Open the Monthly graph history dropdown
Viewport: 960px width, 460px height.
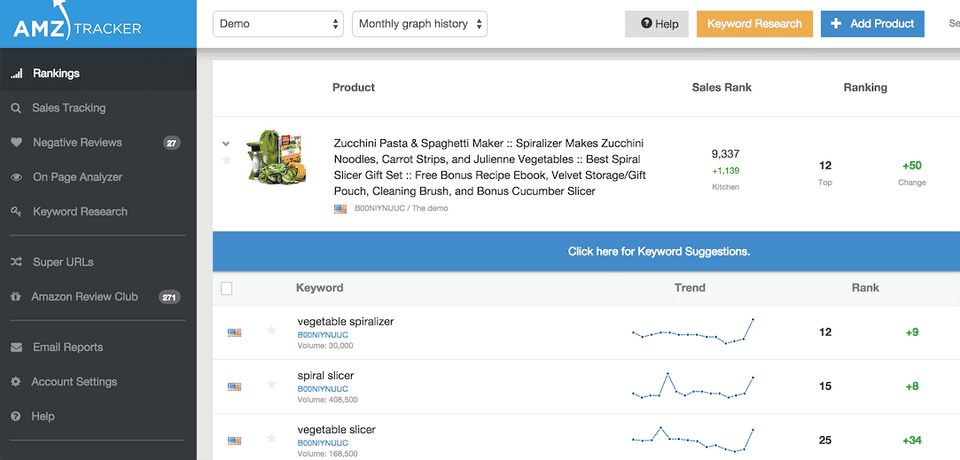click(419, 24)
